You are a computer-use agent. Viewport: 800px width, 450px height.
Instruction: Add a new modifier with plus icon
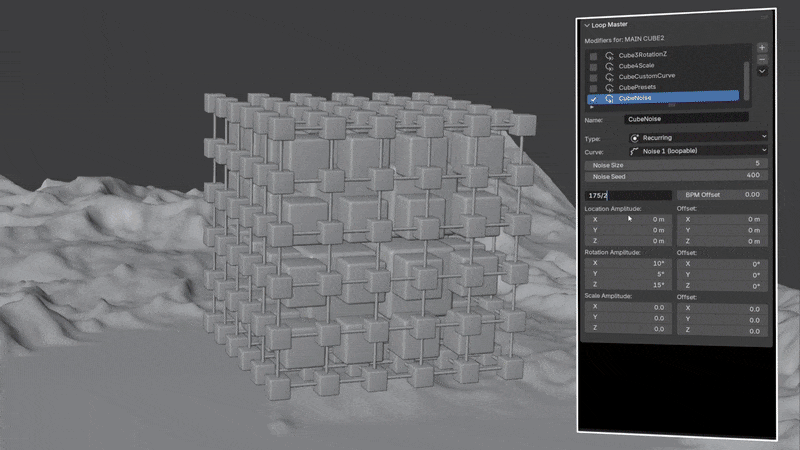pyautogui.click(x=762, y=47)
